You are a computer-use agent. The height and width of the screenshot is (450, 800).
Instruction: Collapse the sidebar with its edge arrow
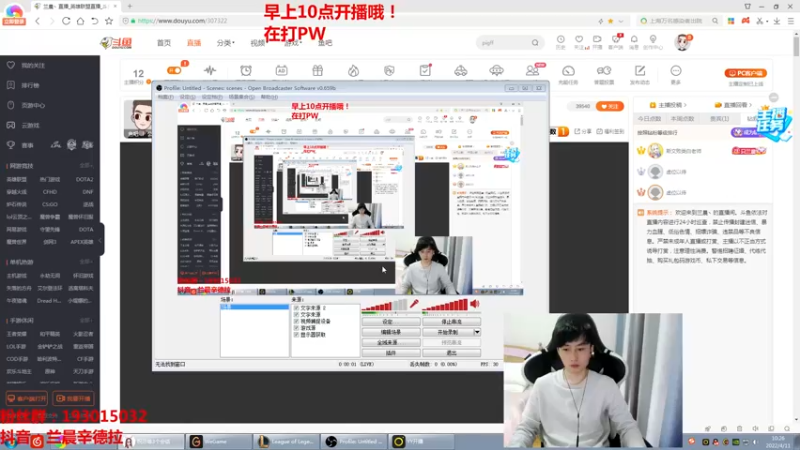pos(101,240)
